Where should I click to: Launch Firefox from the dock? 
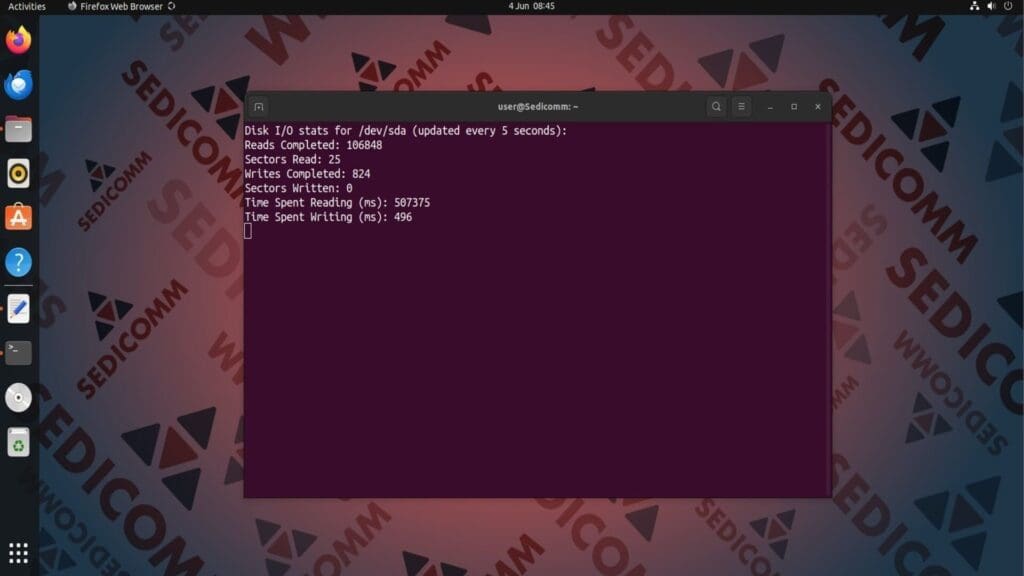click(x=18, y=41)
